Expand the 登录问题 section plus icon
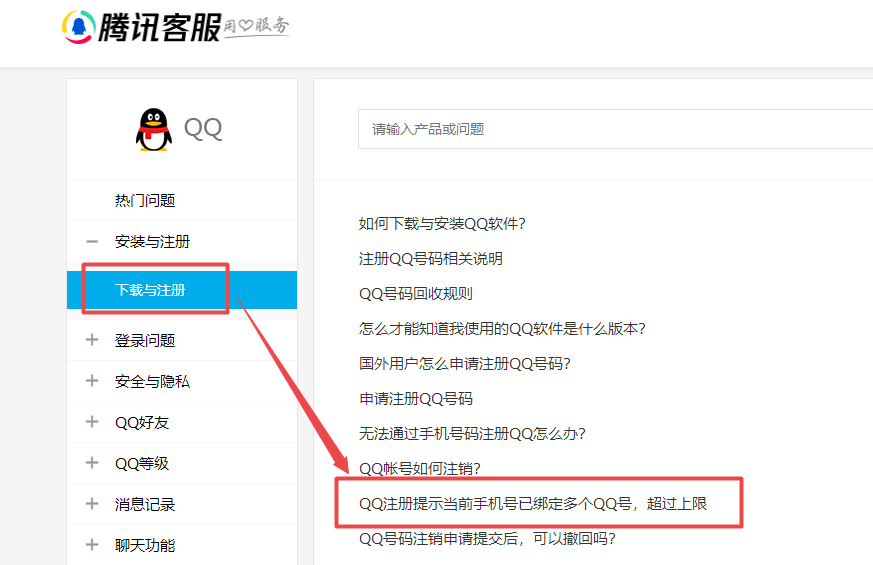This screenshot has height=565, width=873. (x=92, y=340)
